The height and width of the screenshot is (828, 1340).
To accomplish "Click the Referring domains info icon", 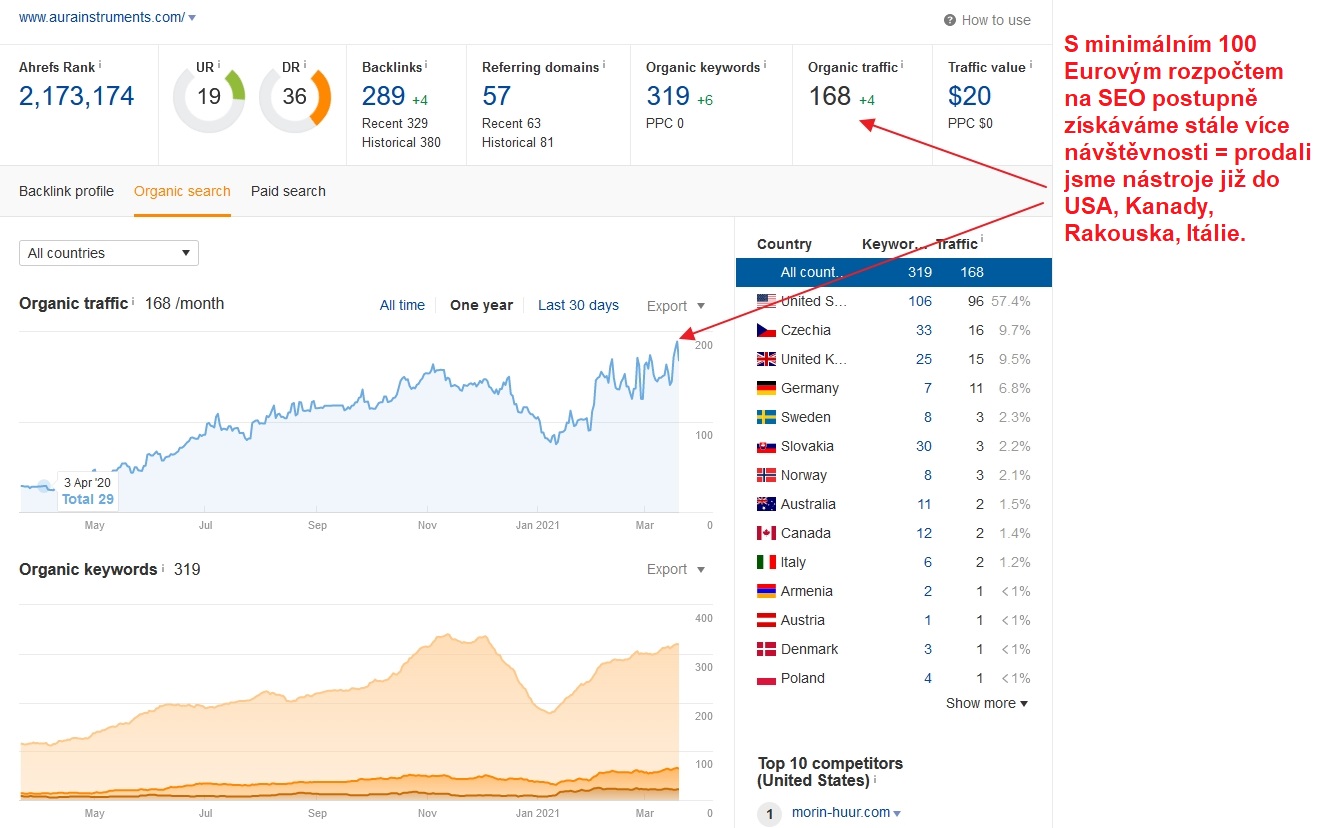I will point(605,65).
